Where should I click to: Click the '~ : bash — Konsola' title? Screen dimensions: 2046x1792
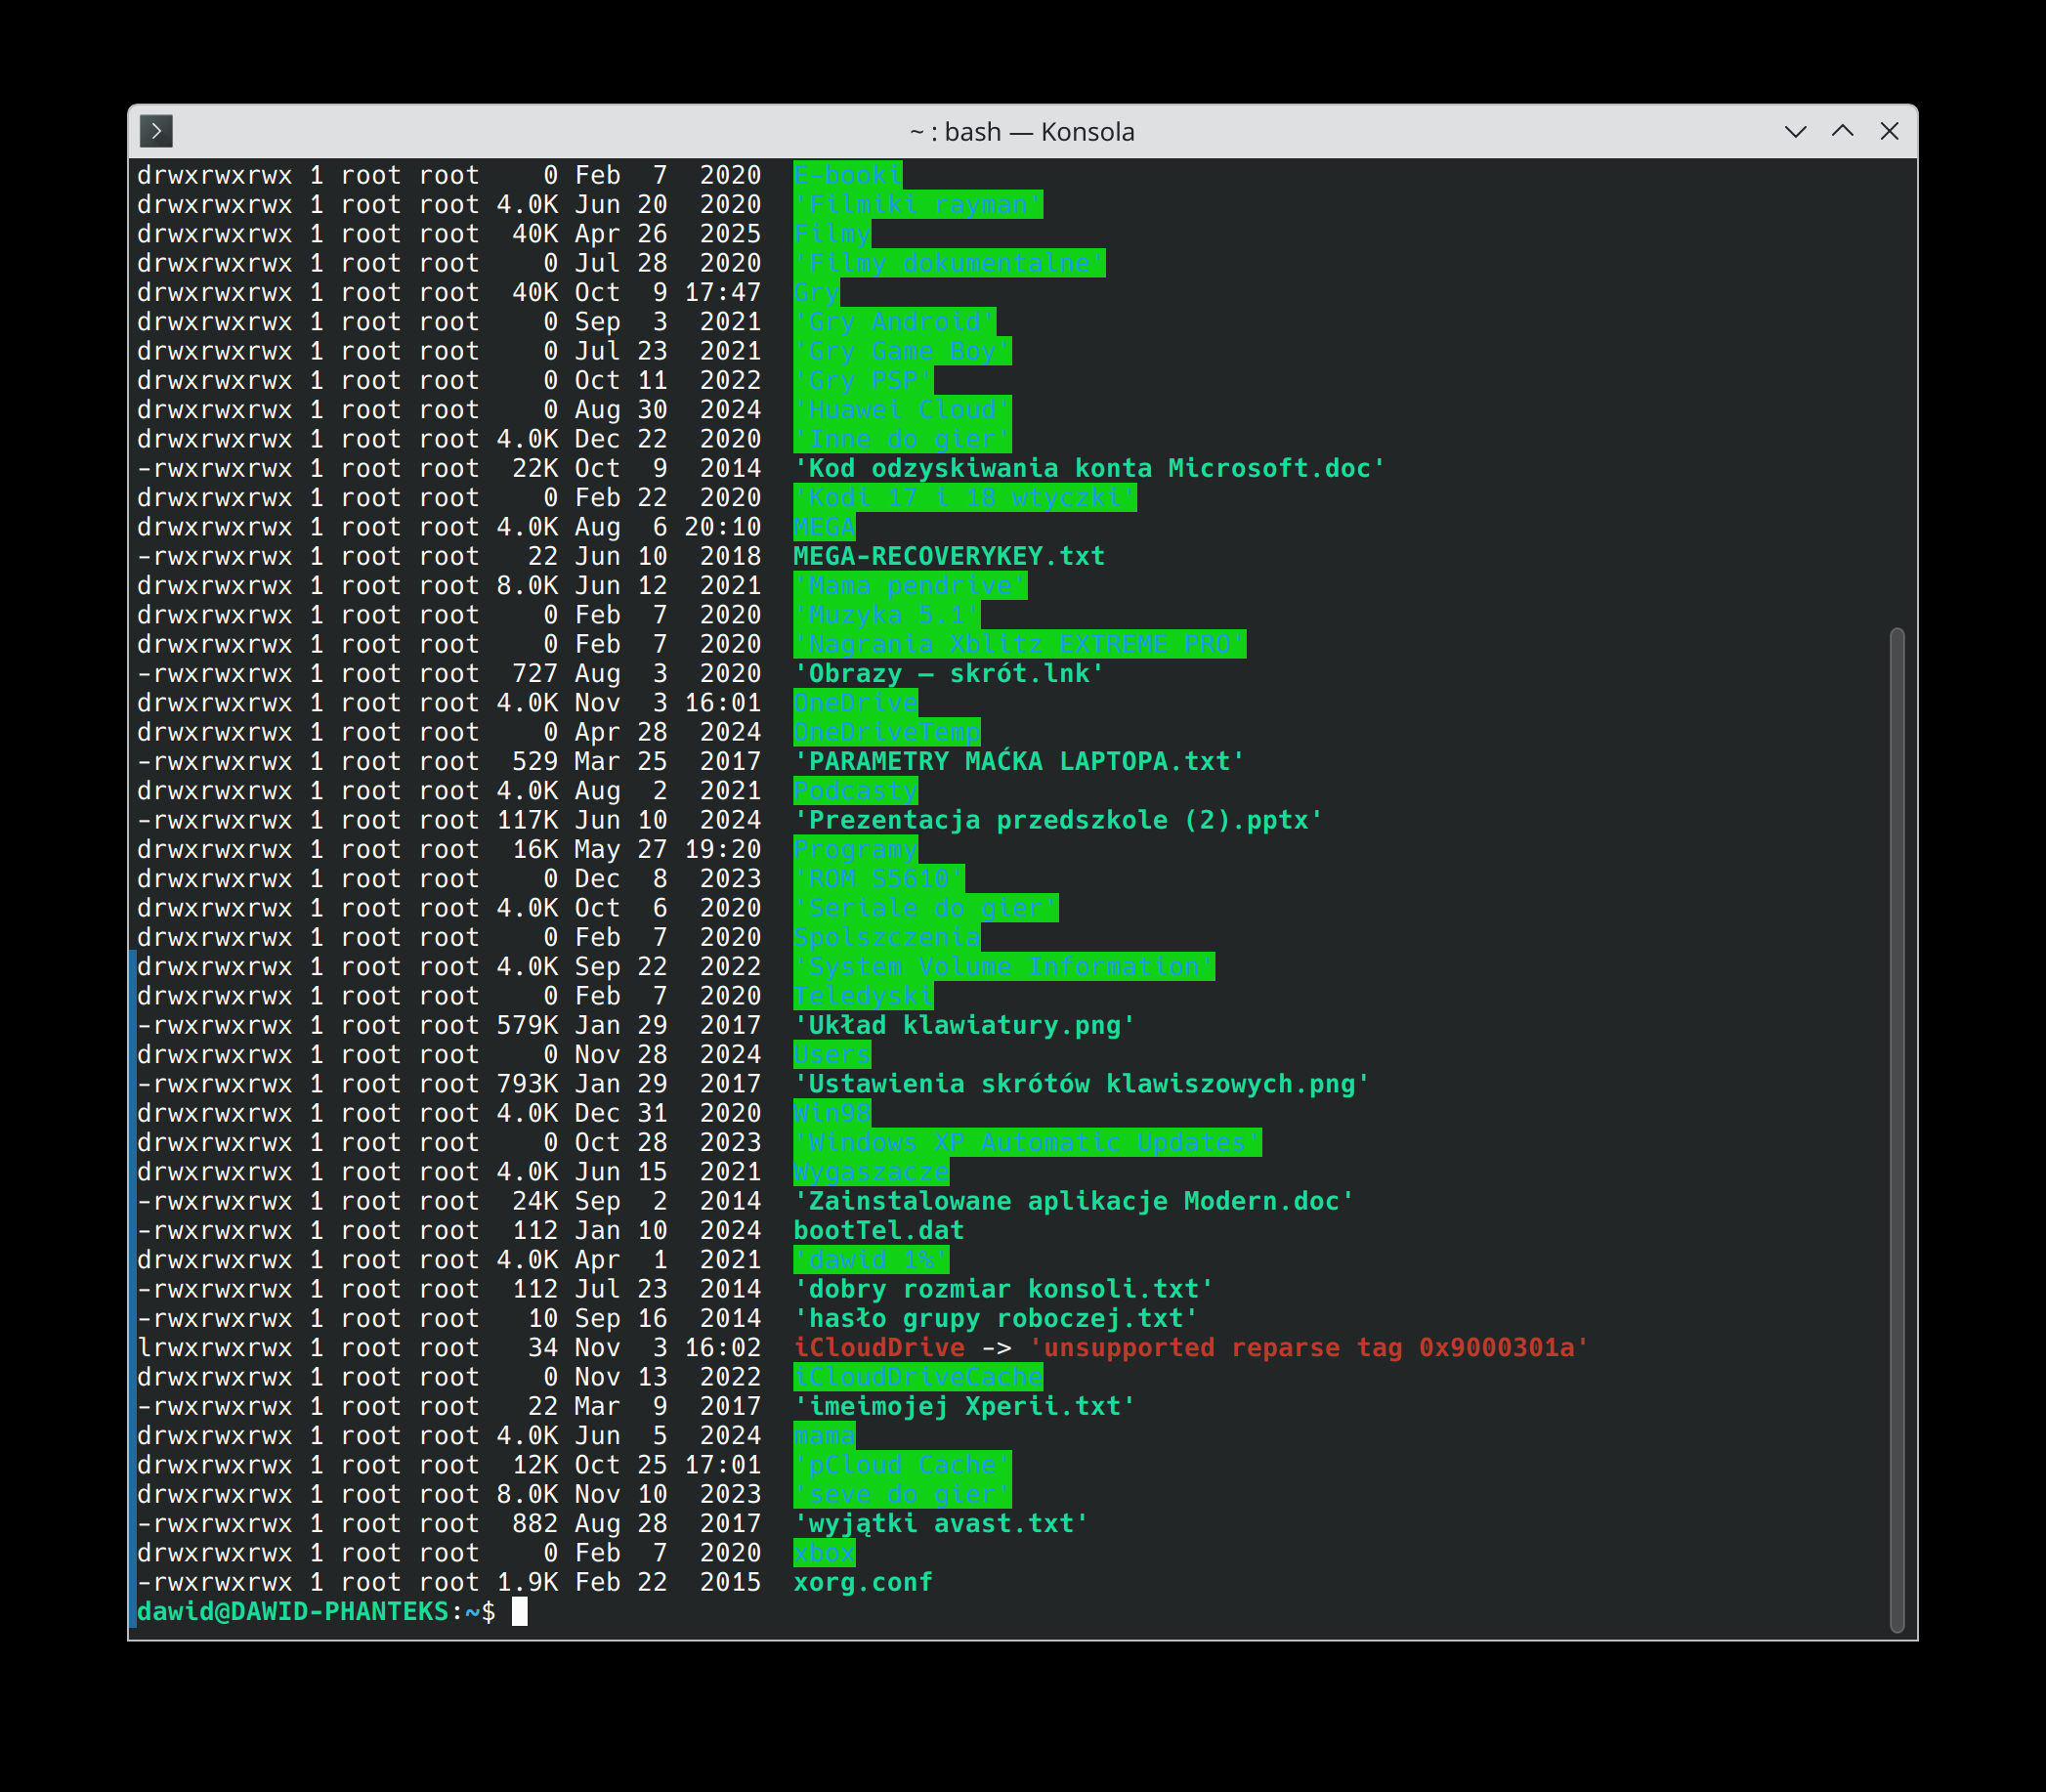point(1021,132)
